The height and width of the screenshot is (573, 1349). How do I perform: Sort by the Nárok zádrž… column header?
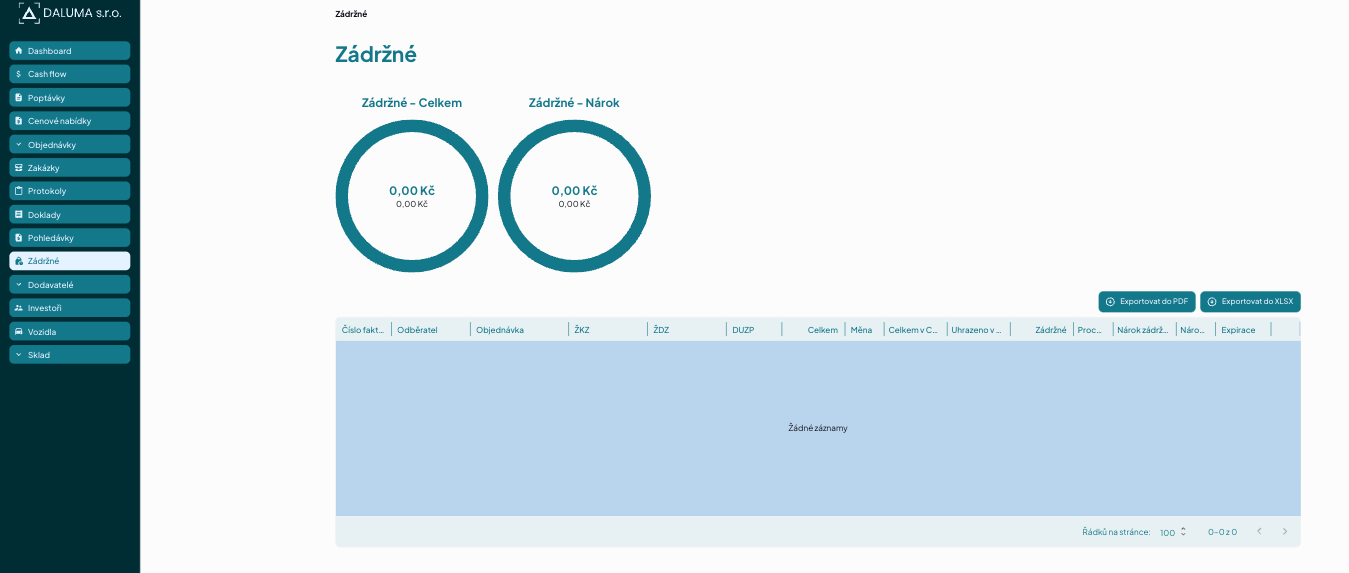1143,330
